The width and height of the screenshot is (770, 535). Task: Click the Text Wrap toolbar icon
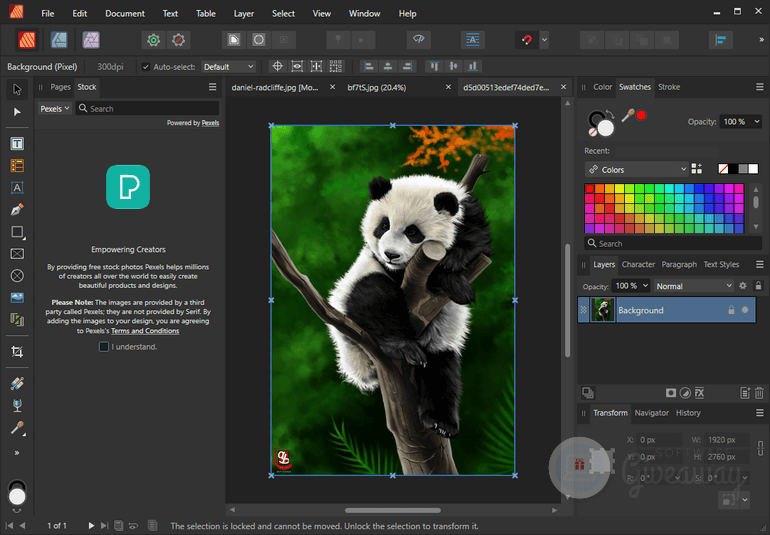coord(472,40)
